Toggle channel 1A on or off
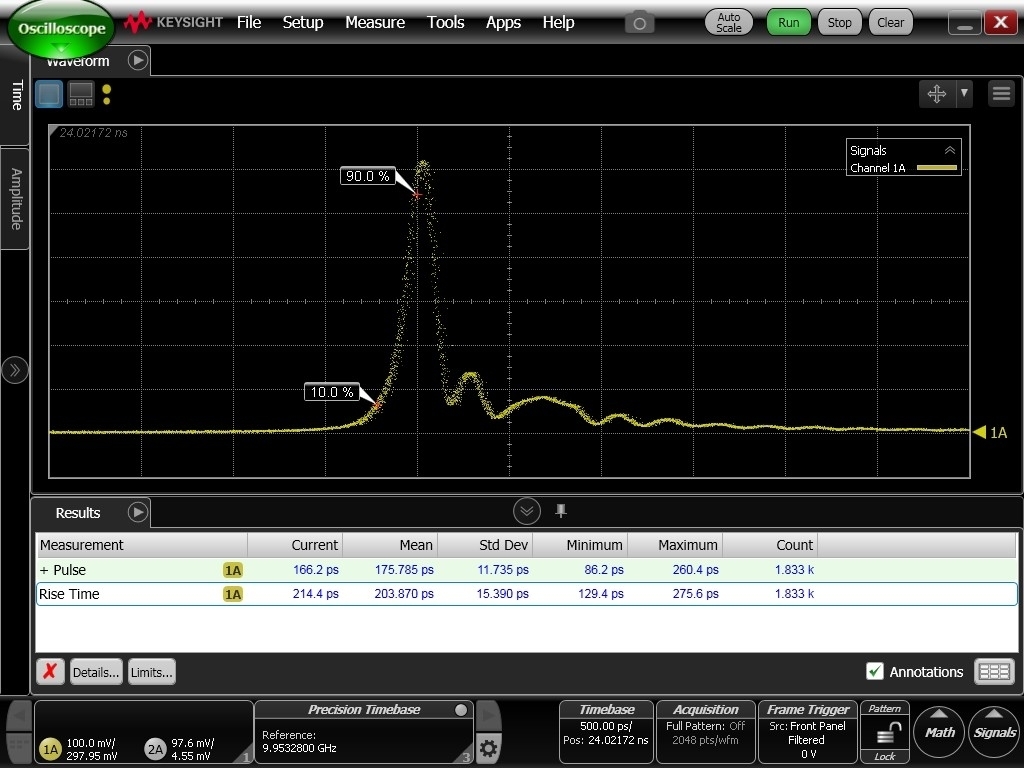This screenshot has height=768, width=1024. 50,749
